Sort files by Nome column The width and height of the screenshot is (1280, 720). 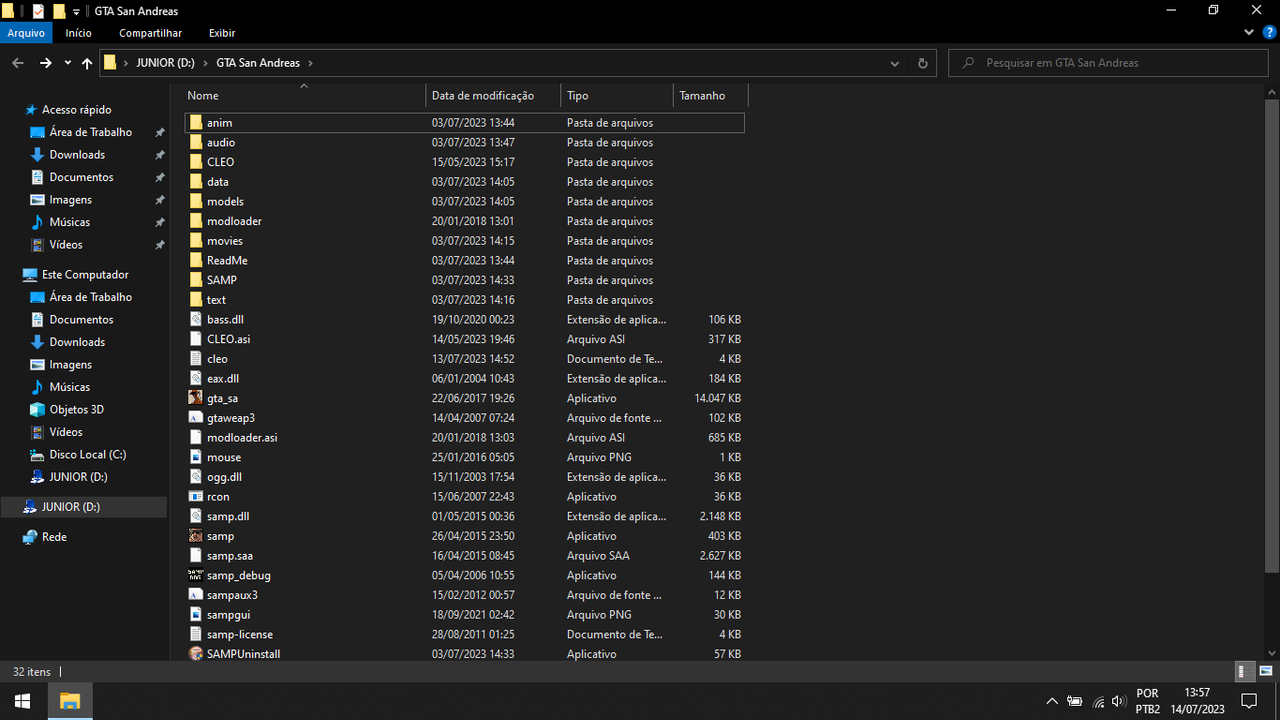pyautogui.click(x=304, y=96)
